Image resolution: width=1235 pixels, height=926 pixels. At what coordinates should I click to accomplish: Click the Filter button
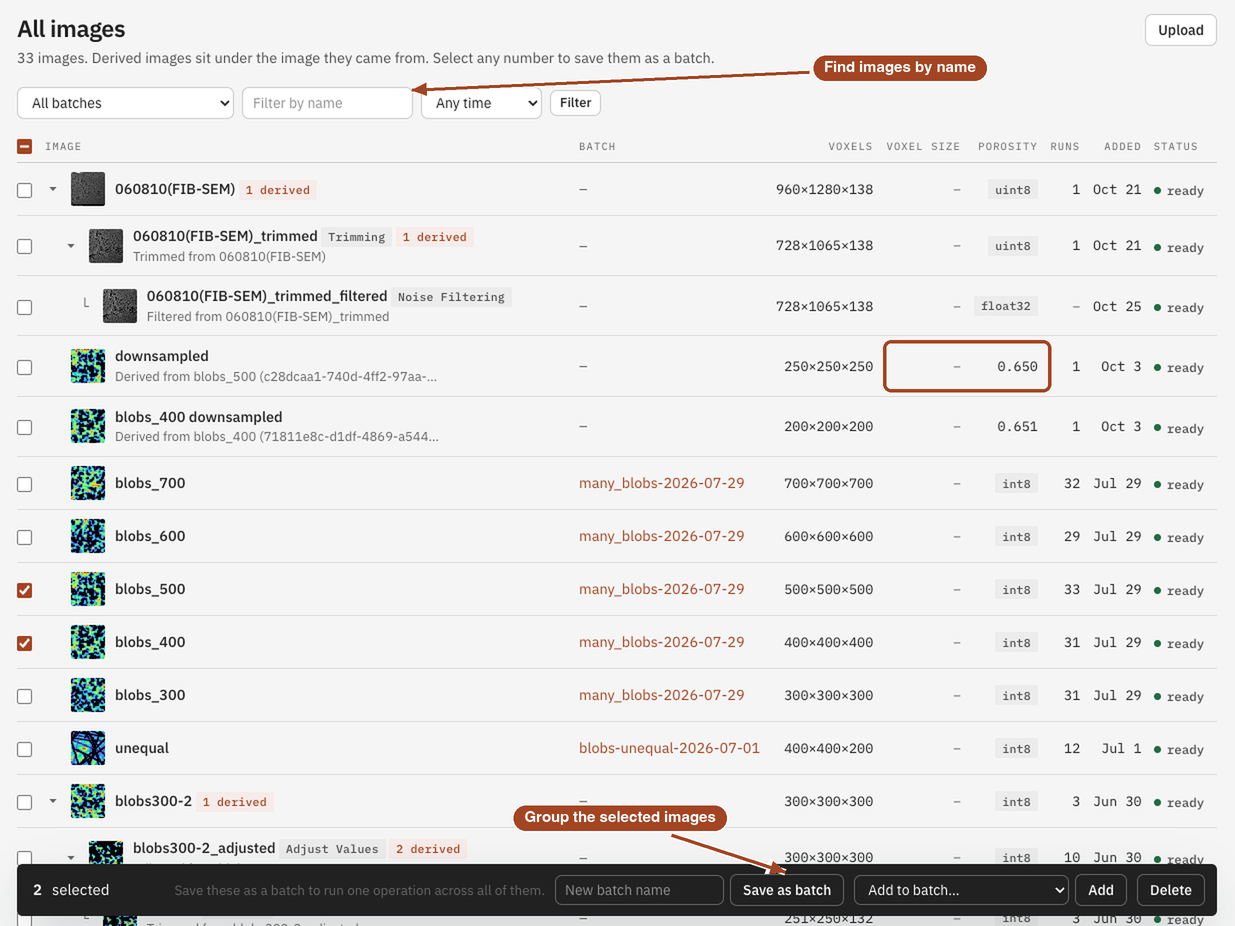[x=576, y=102]
